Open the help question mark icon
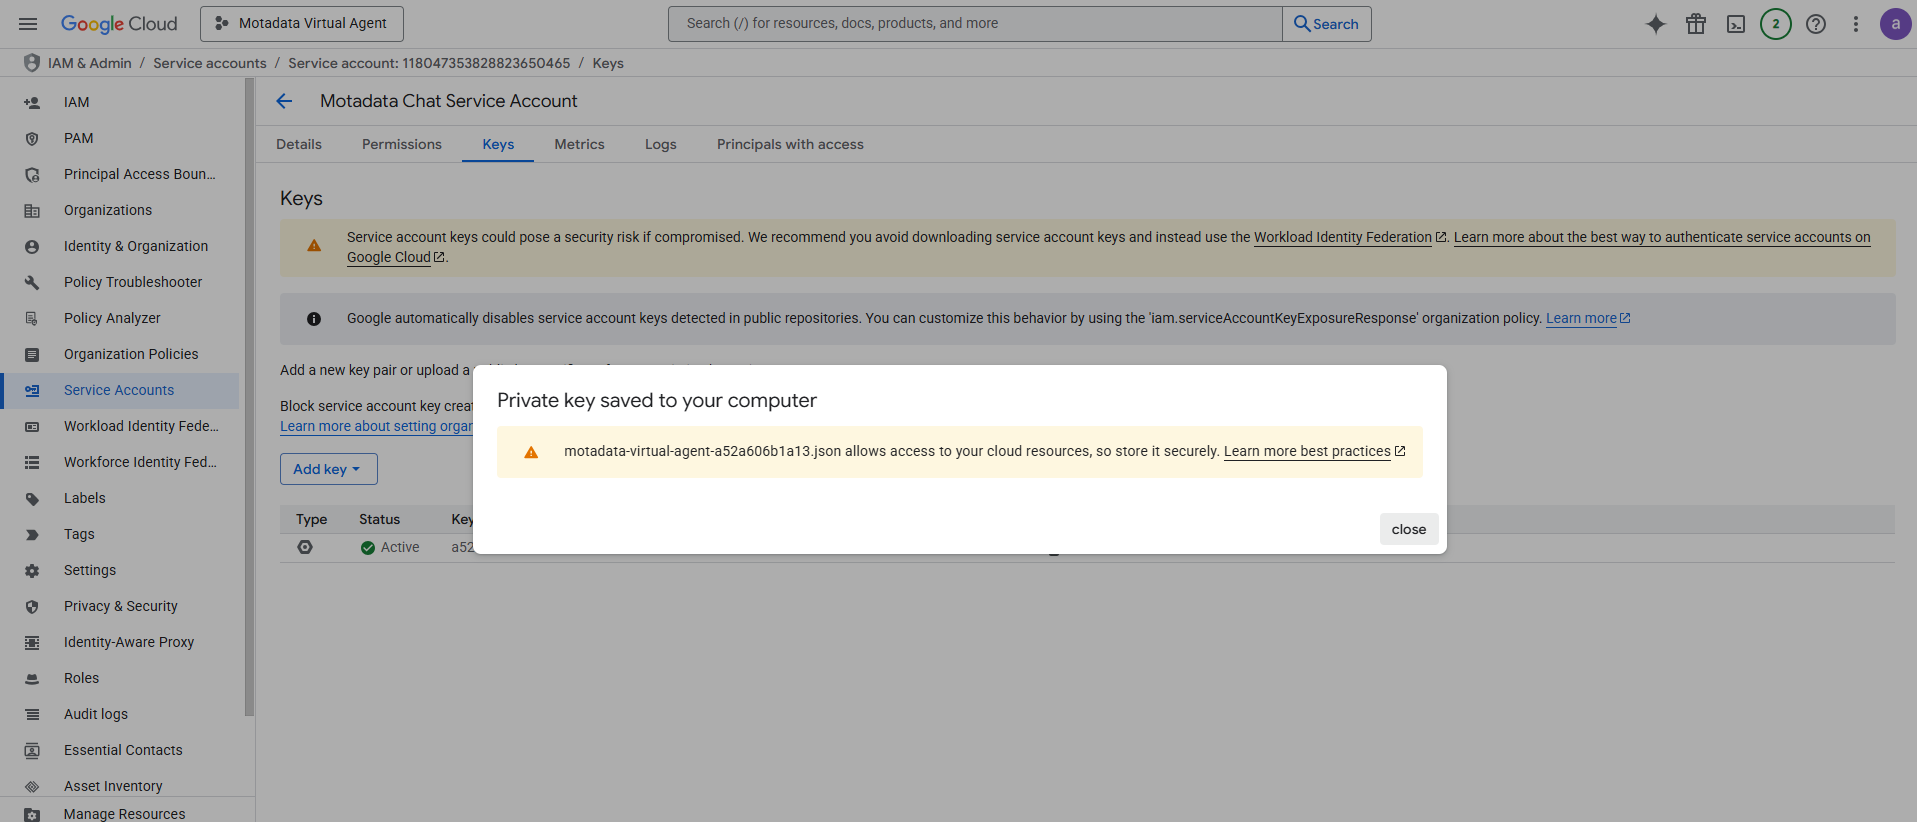Image resolution: width=1917 pixels, height=822 pixels. 1815,24
